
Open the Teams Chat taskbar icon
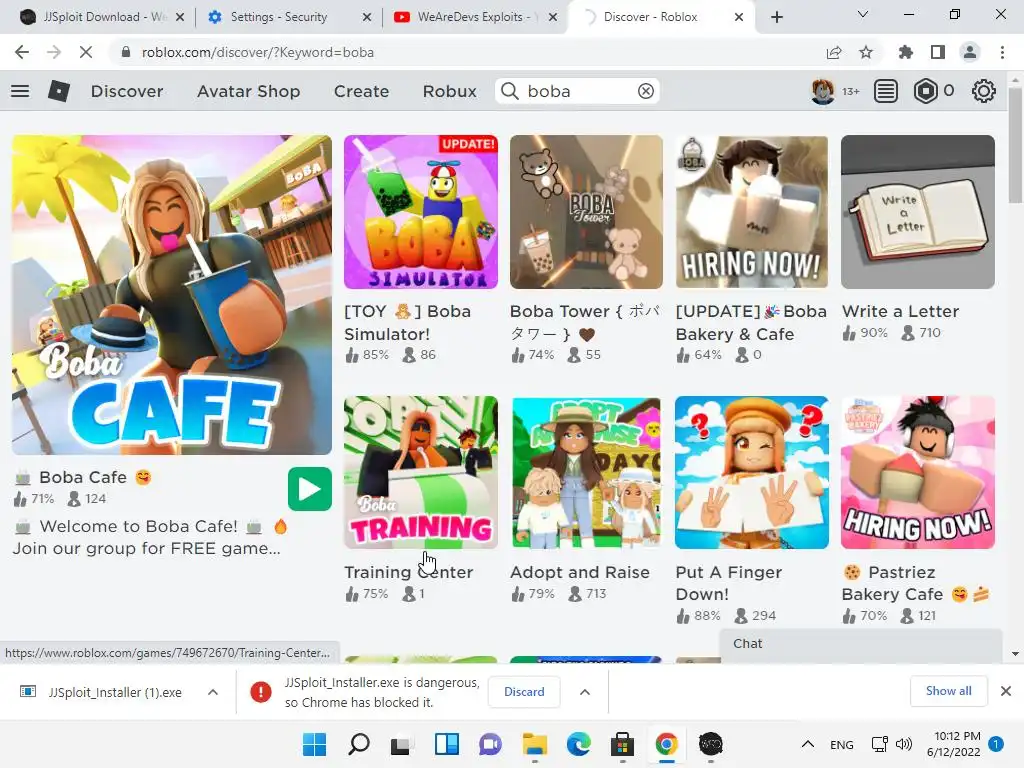(x=490, y=744)
